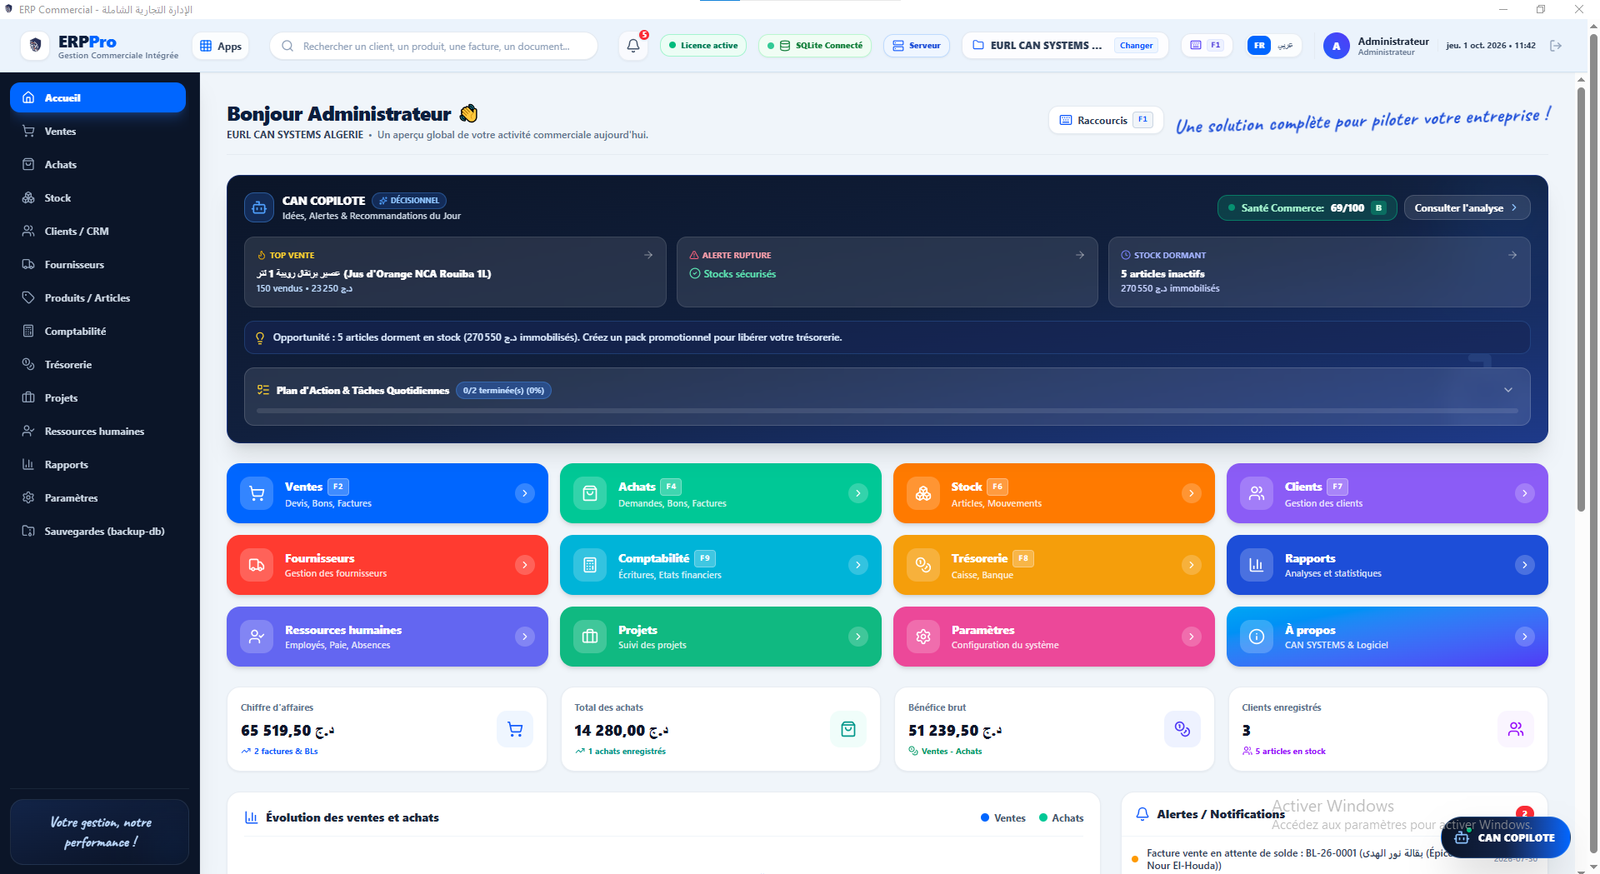
Task: Click the ERPPro shield logo
Action: (x=36, y=46)
